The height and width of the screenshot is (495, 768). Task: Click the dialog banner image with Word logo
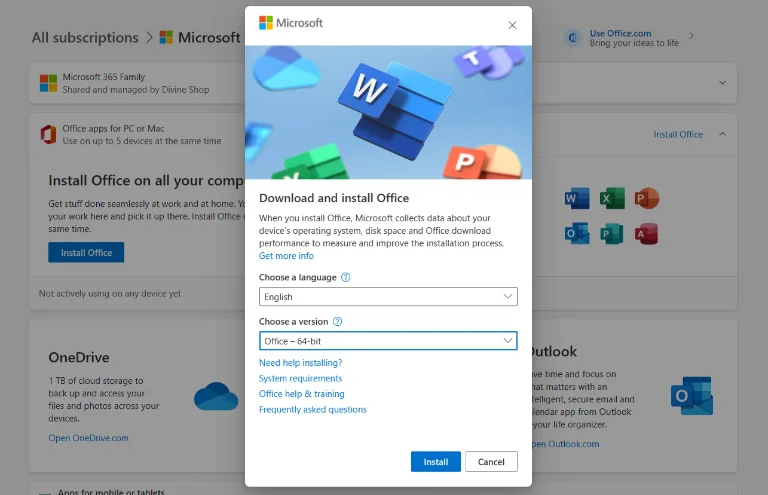coord(388,112)
